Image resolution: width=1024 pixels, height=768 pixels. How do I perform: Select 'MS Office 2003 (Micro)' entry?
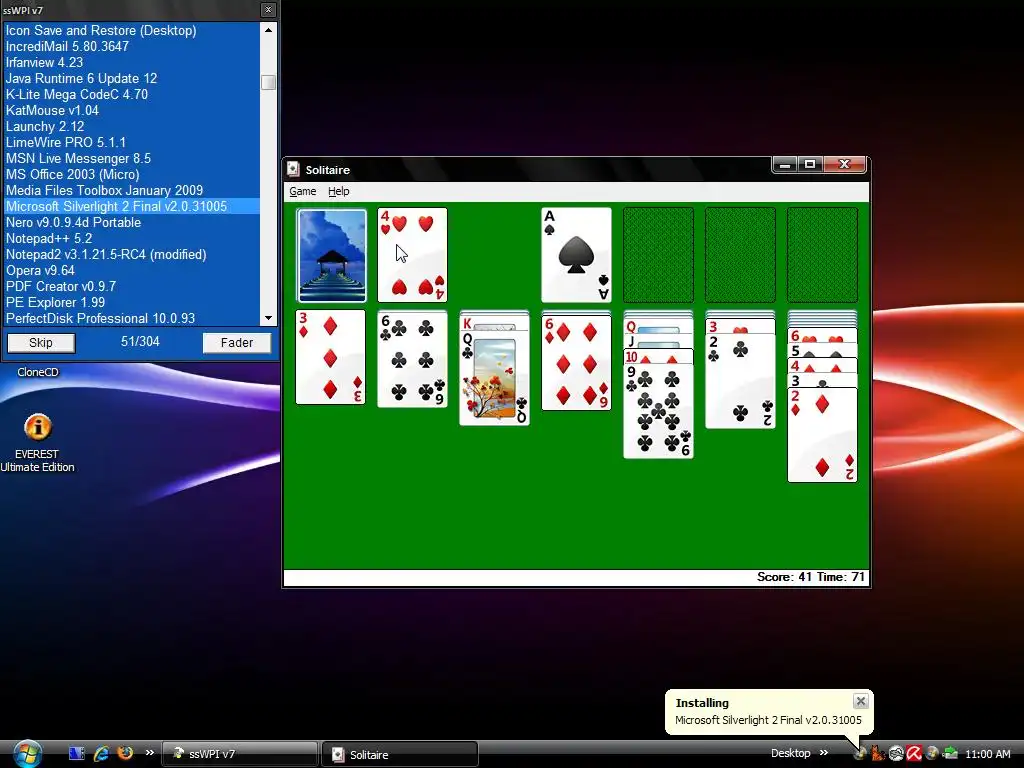tap(132, 174)
